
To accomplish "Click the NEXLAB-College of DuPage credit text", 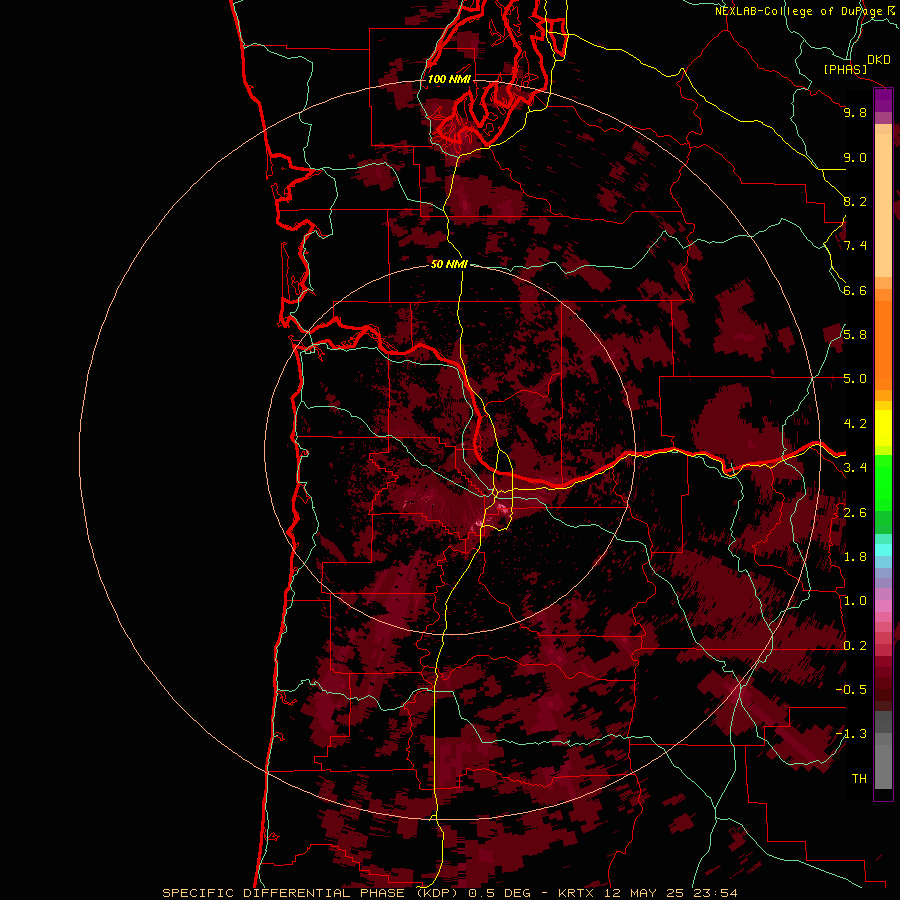I will [804, 11].
